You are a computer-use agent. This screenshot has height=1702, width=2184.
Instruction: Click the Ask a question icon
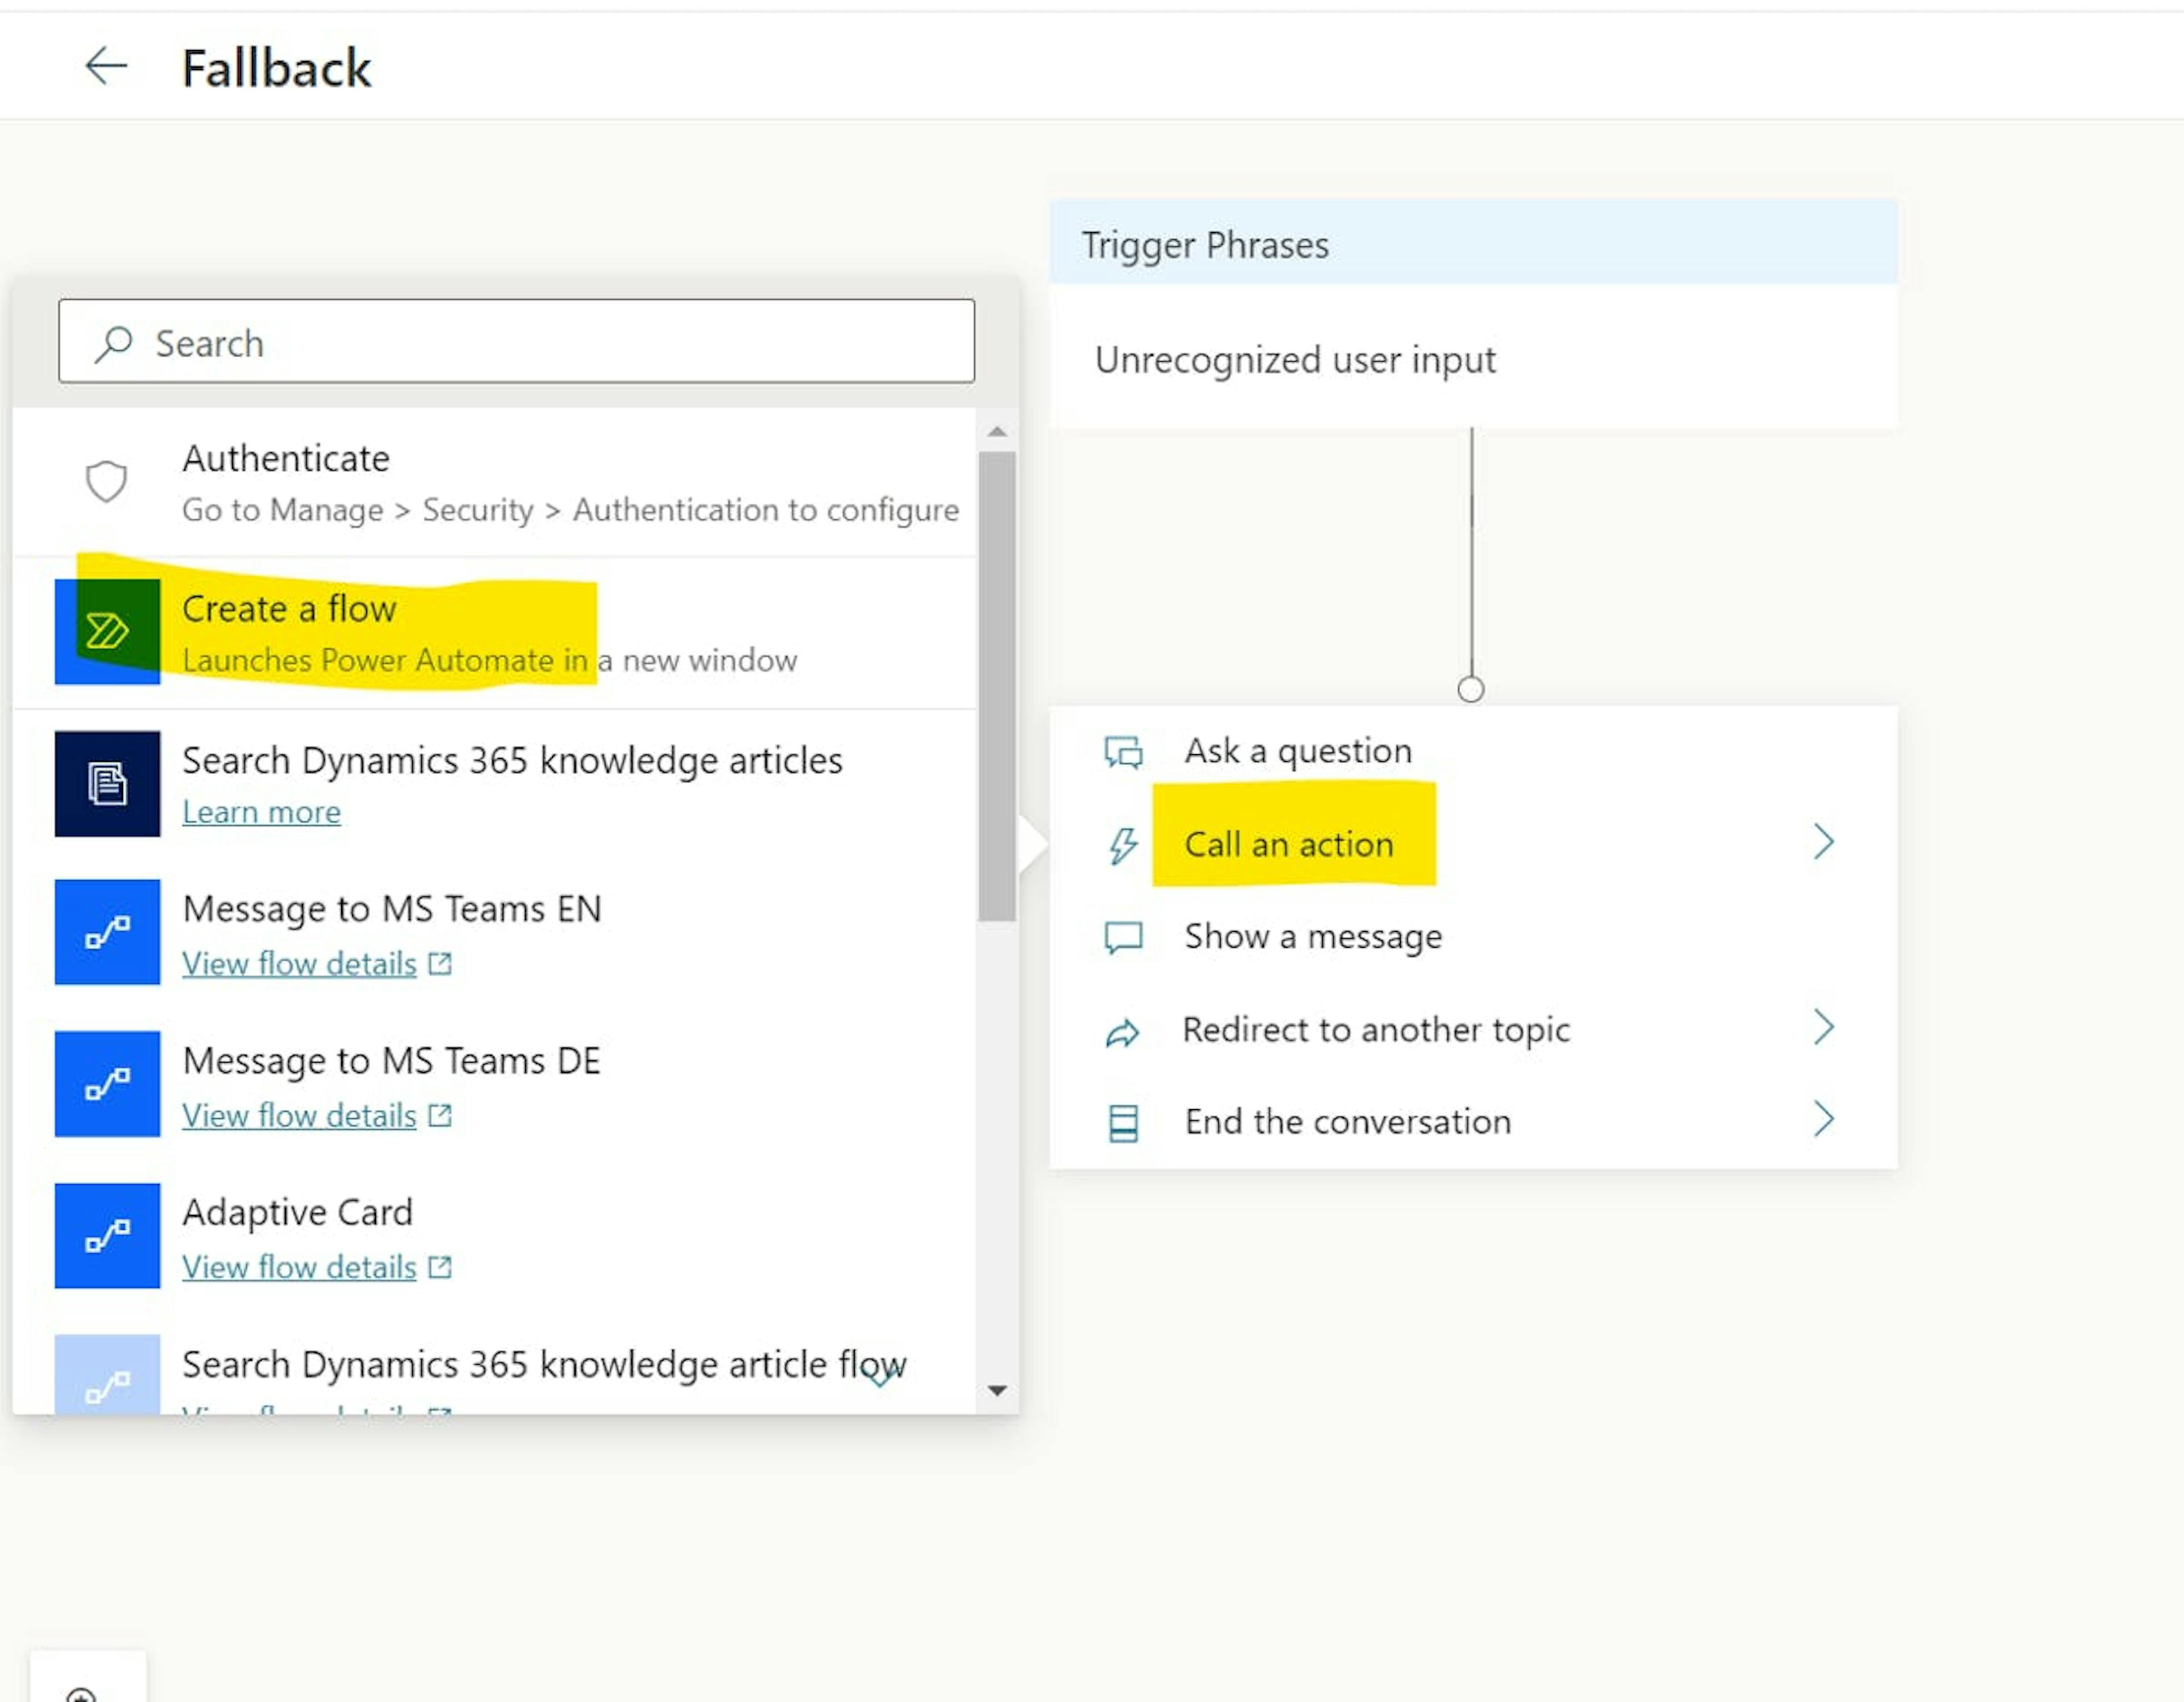(1123, 752)
